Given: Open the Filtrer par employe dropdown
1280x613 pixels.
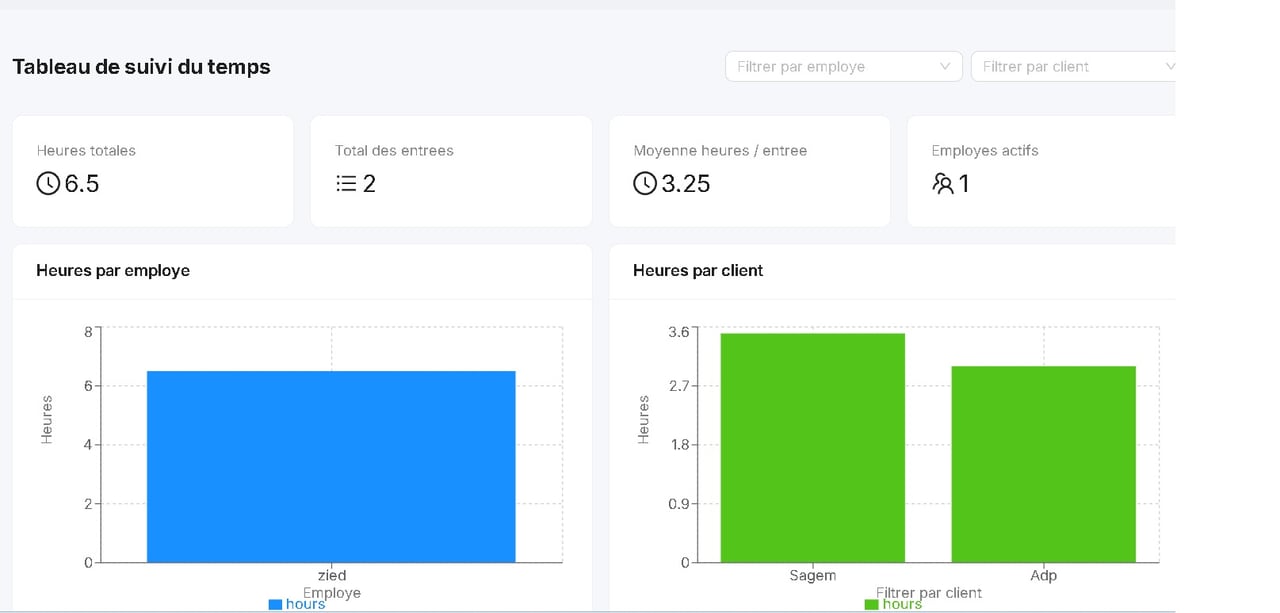Looking at the screenshot, I should [843, 66].
